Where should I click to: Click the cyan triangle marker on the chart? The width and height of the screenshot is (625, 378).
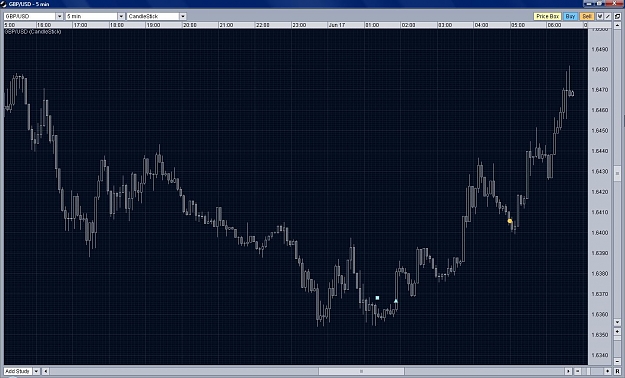pos(395,301)
